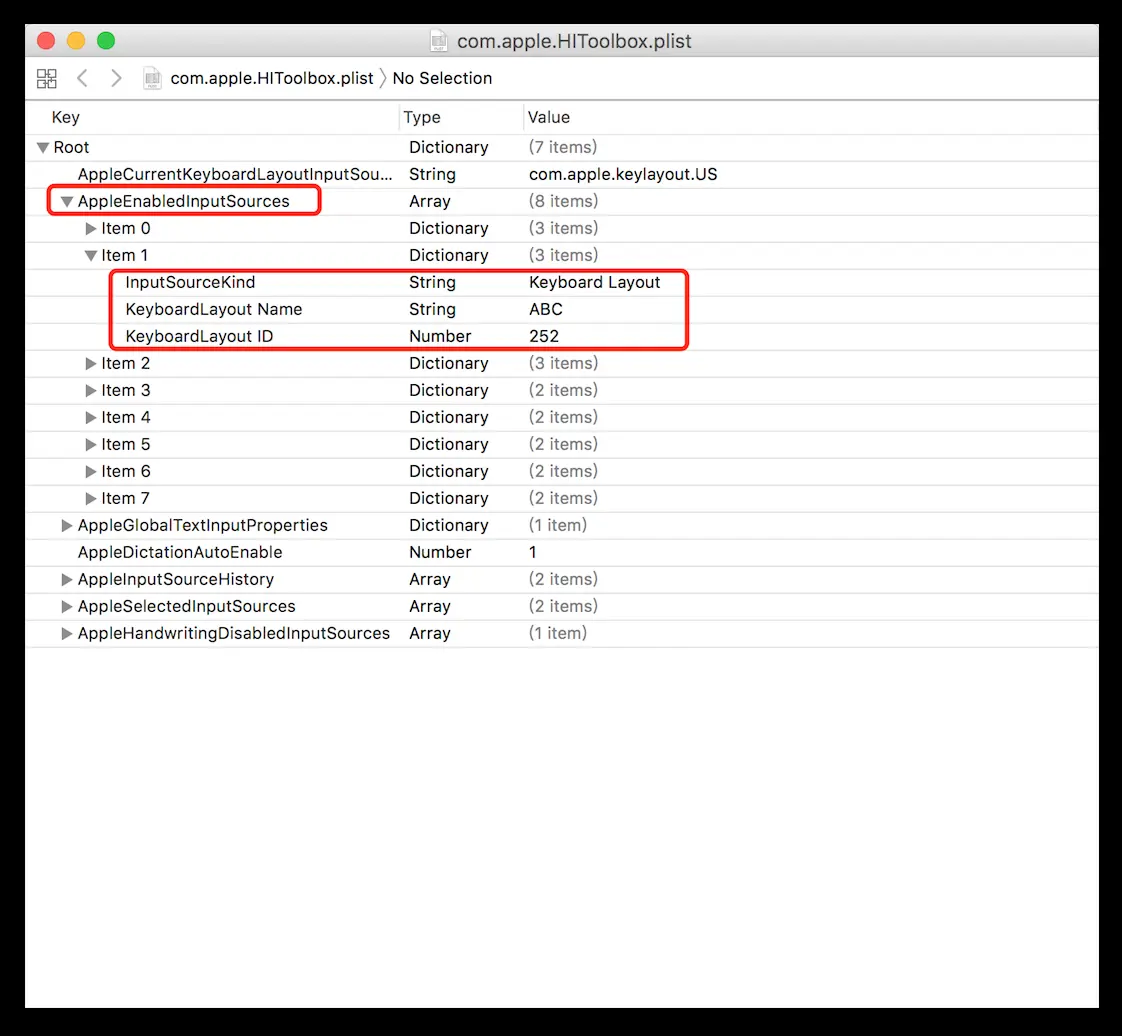The width and height of the screenshot is (1122, 1036).
Task: Click the back navigation chevron
Action: tap(82, 78)
